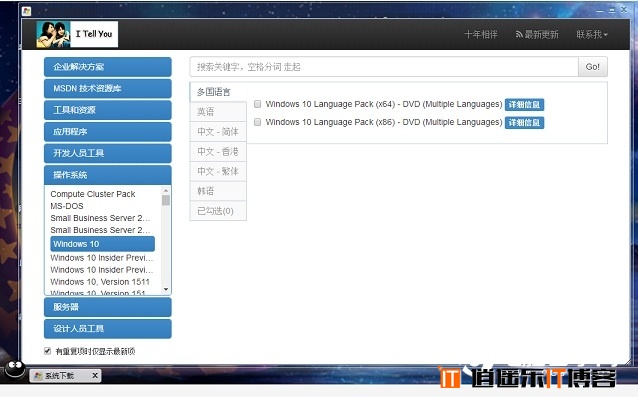Collapse the 操作系统 category panel

(108, 175)
